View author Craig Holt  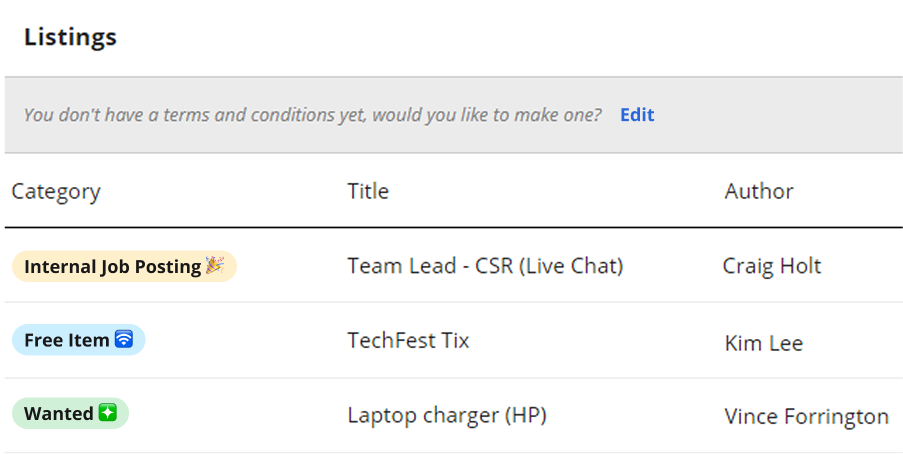coord(772,266)
